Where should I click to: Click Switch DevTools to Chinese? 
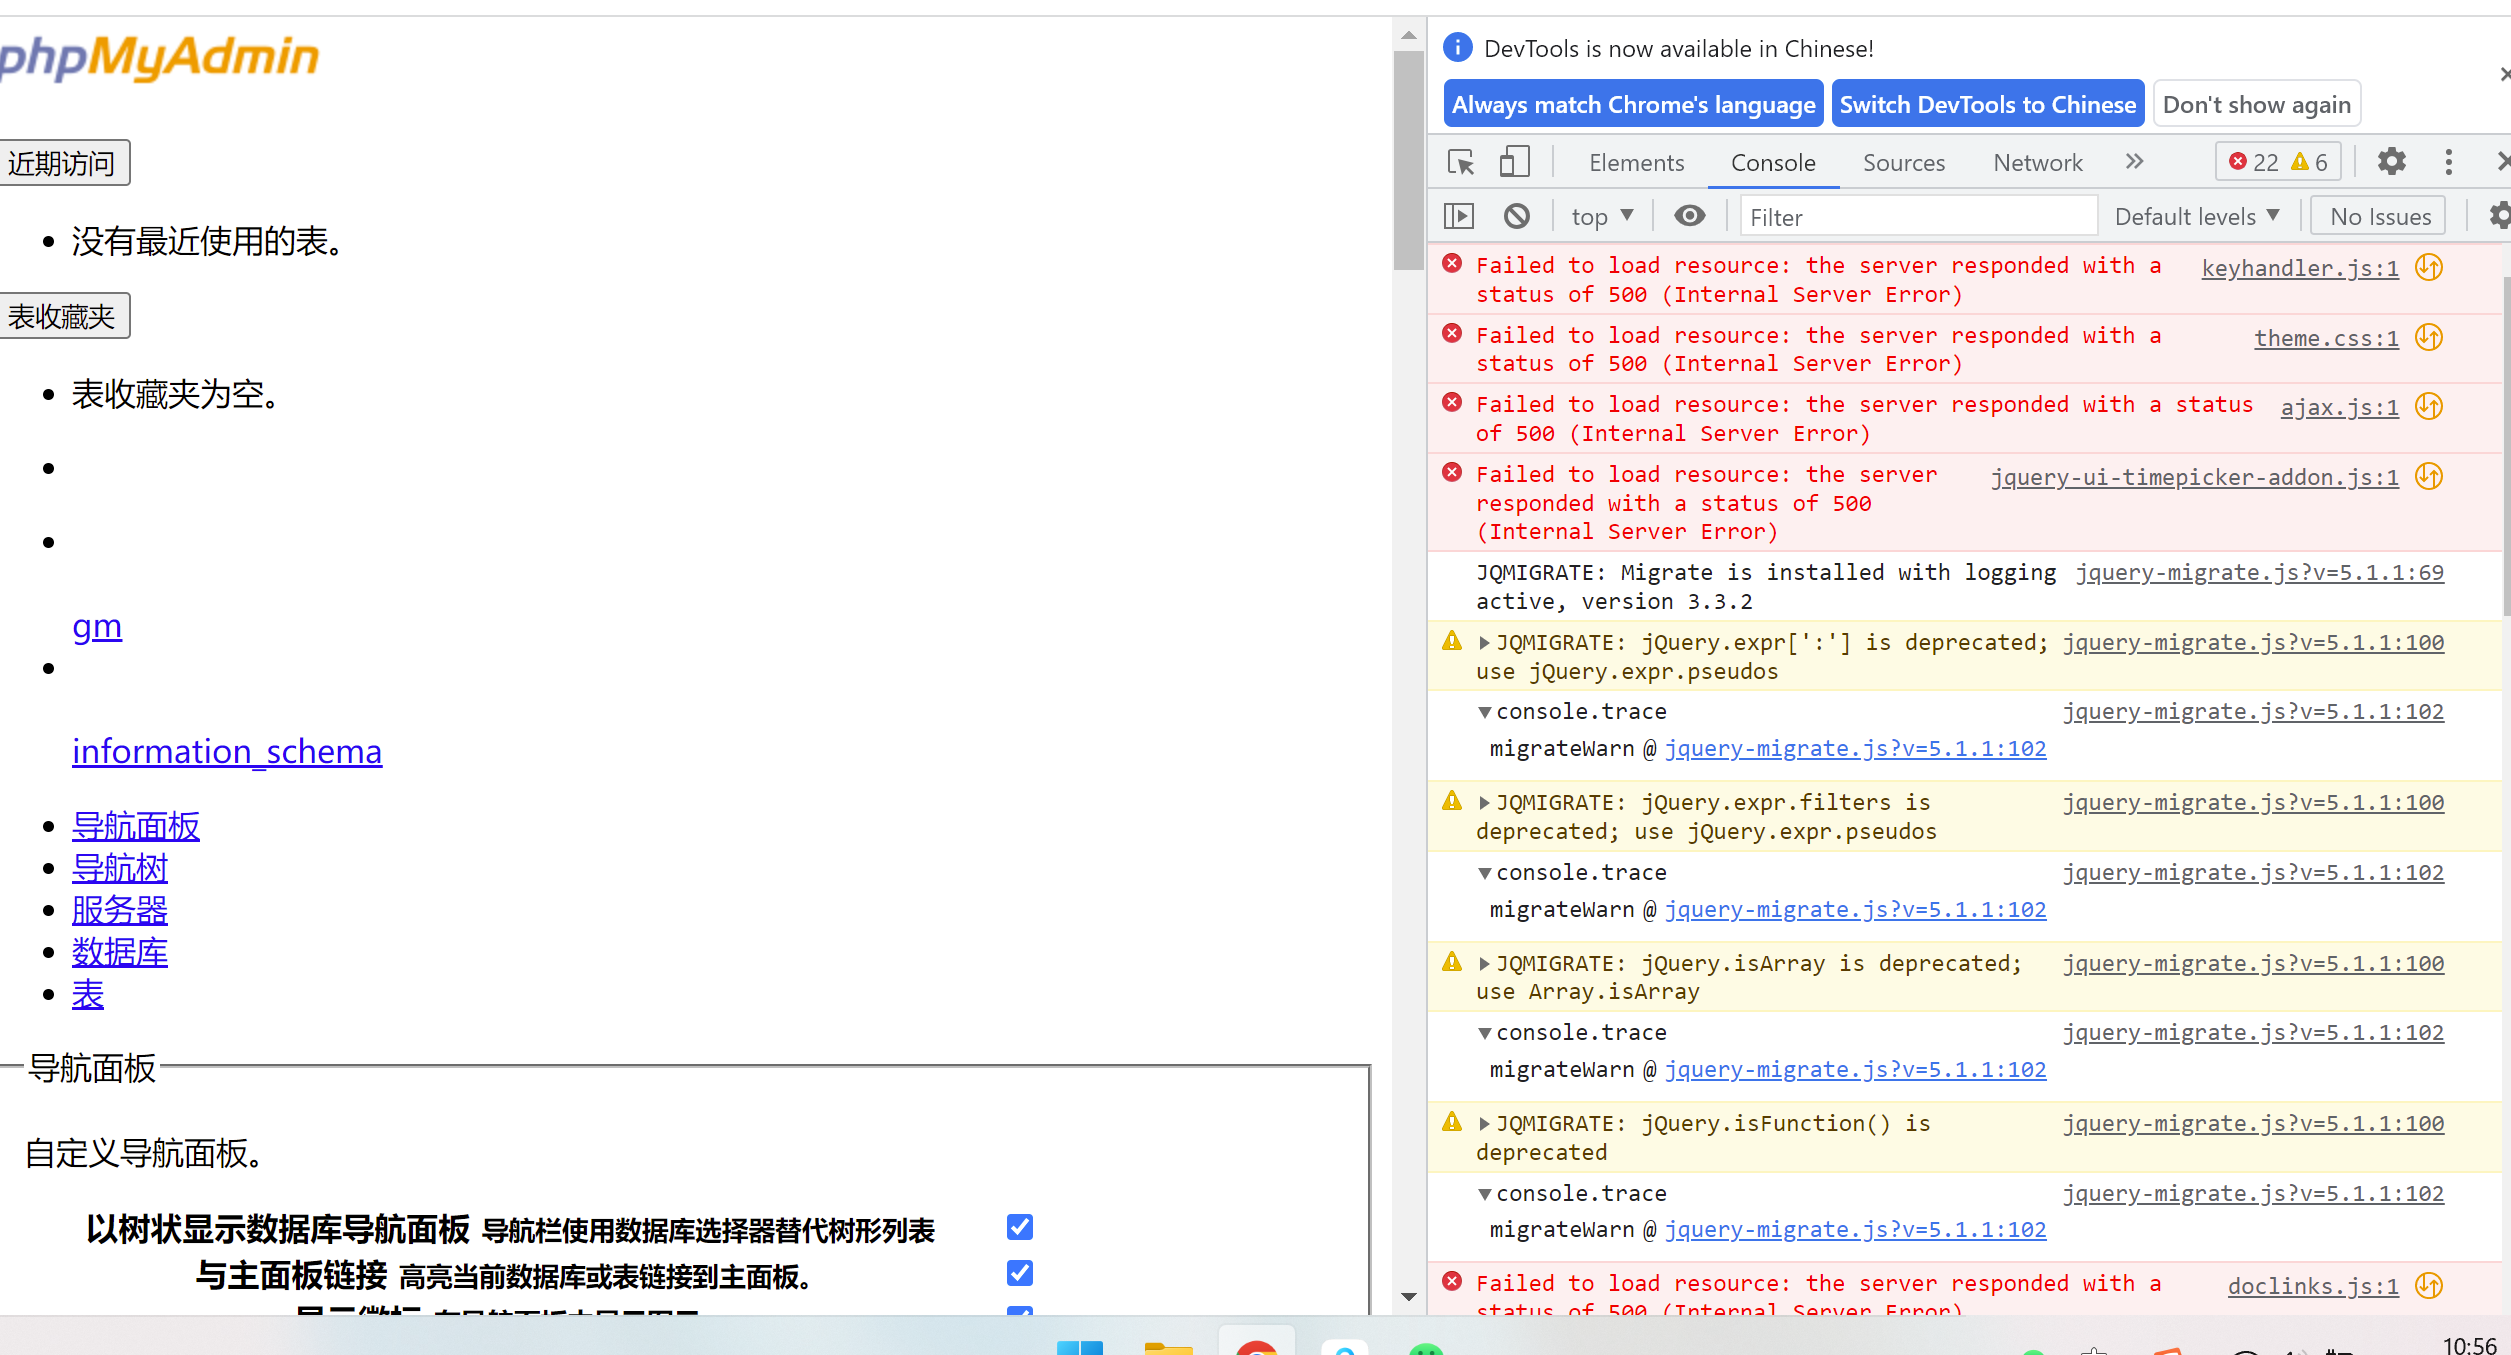click(x=1987, y=104)
